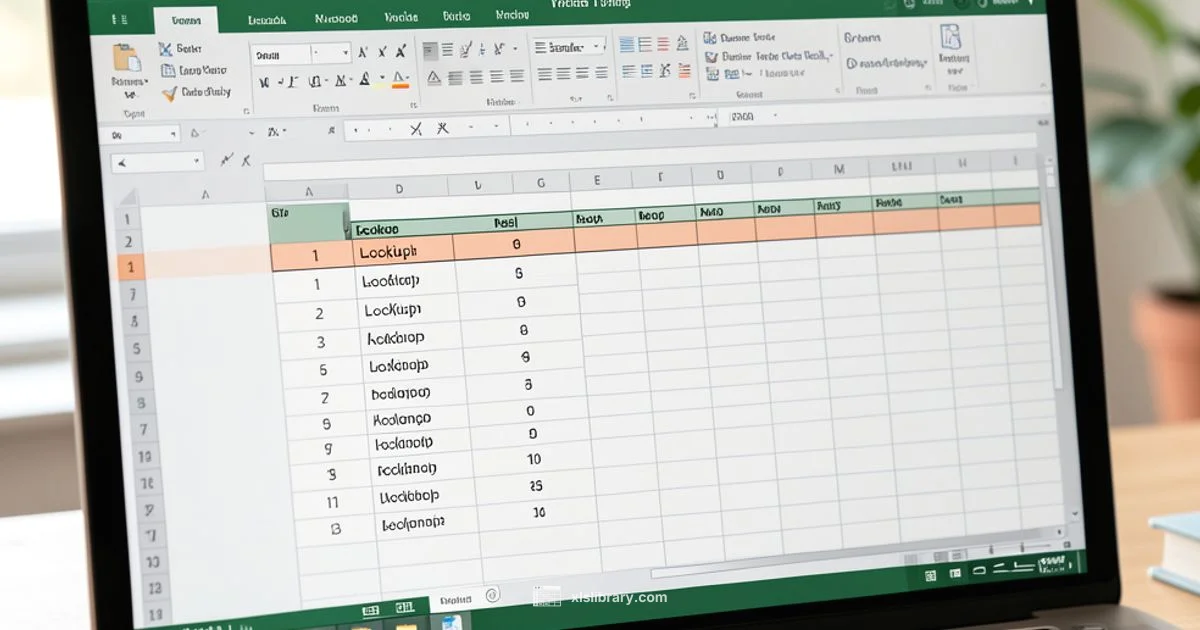
Task: Click inside the Name Box field
Action: click(x=140, y=133)
